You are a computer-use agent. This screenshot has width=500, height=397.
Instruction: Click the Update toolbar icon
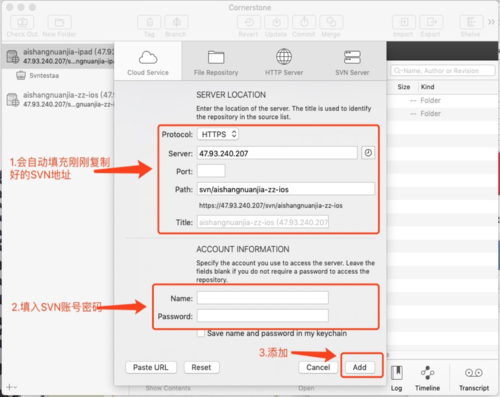tap(276, 22)
